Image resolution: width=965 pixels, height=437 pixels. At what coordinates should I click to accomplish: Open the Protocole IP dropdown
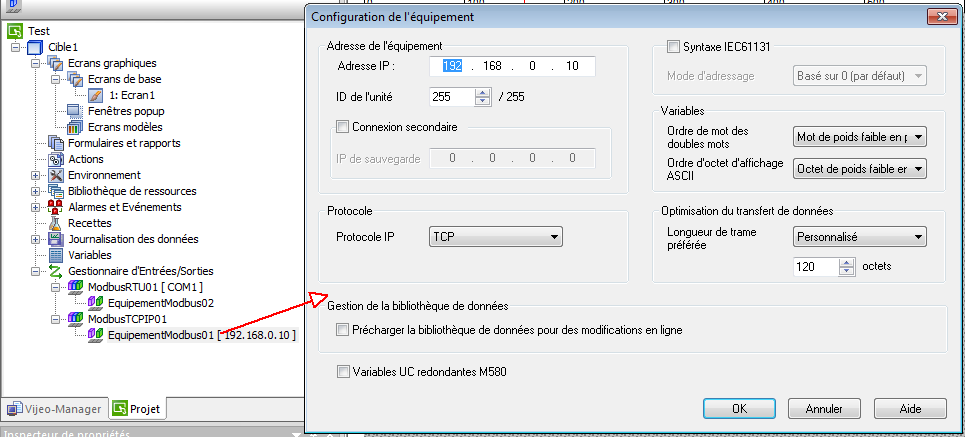pyautogui.click(x=495, y=236)
